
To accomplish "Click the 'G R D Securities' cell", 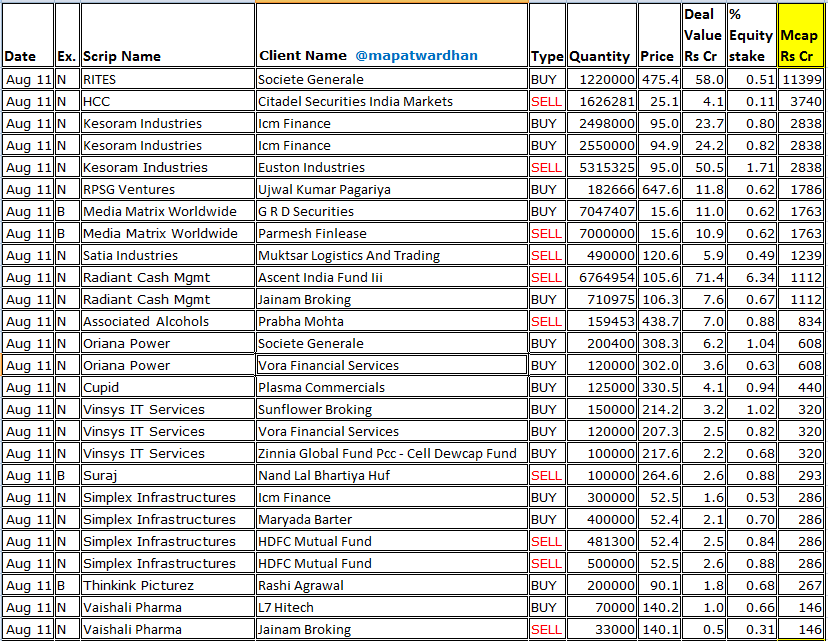I will tap(392, 211).
